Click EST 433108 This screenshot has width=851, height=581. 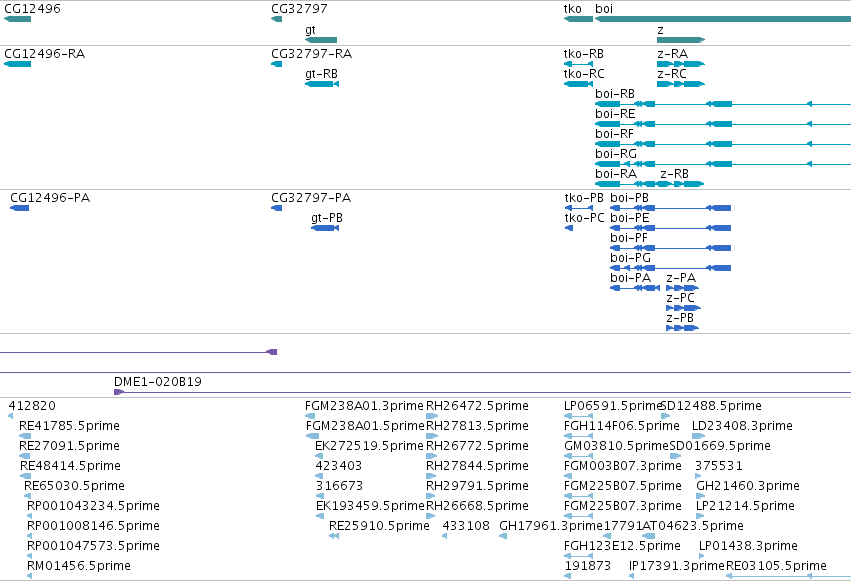(x=444, y=536)
